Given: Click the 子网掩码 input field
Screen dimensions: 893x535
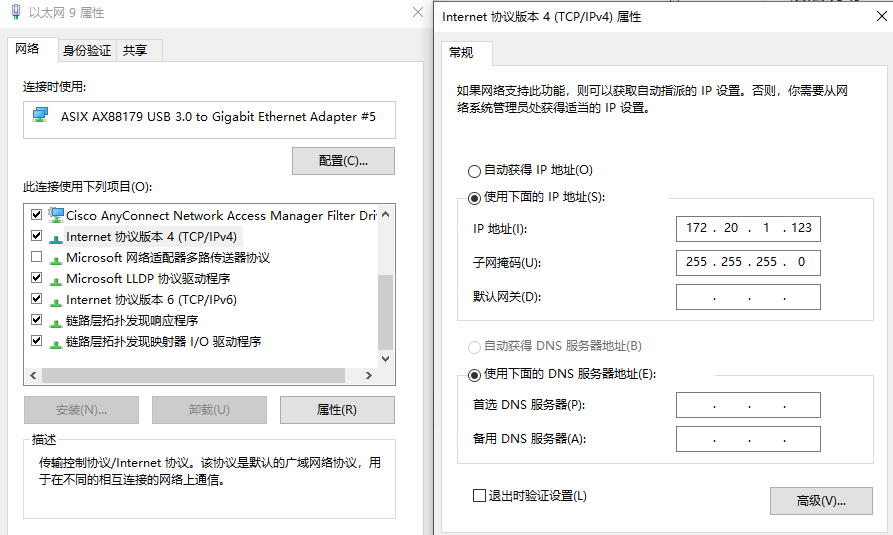Looking at the screenshot, I should (748, 263).
